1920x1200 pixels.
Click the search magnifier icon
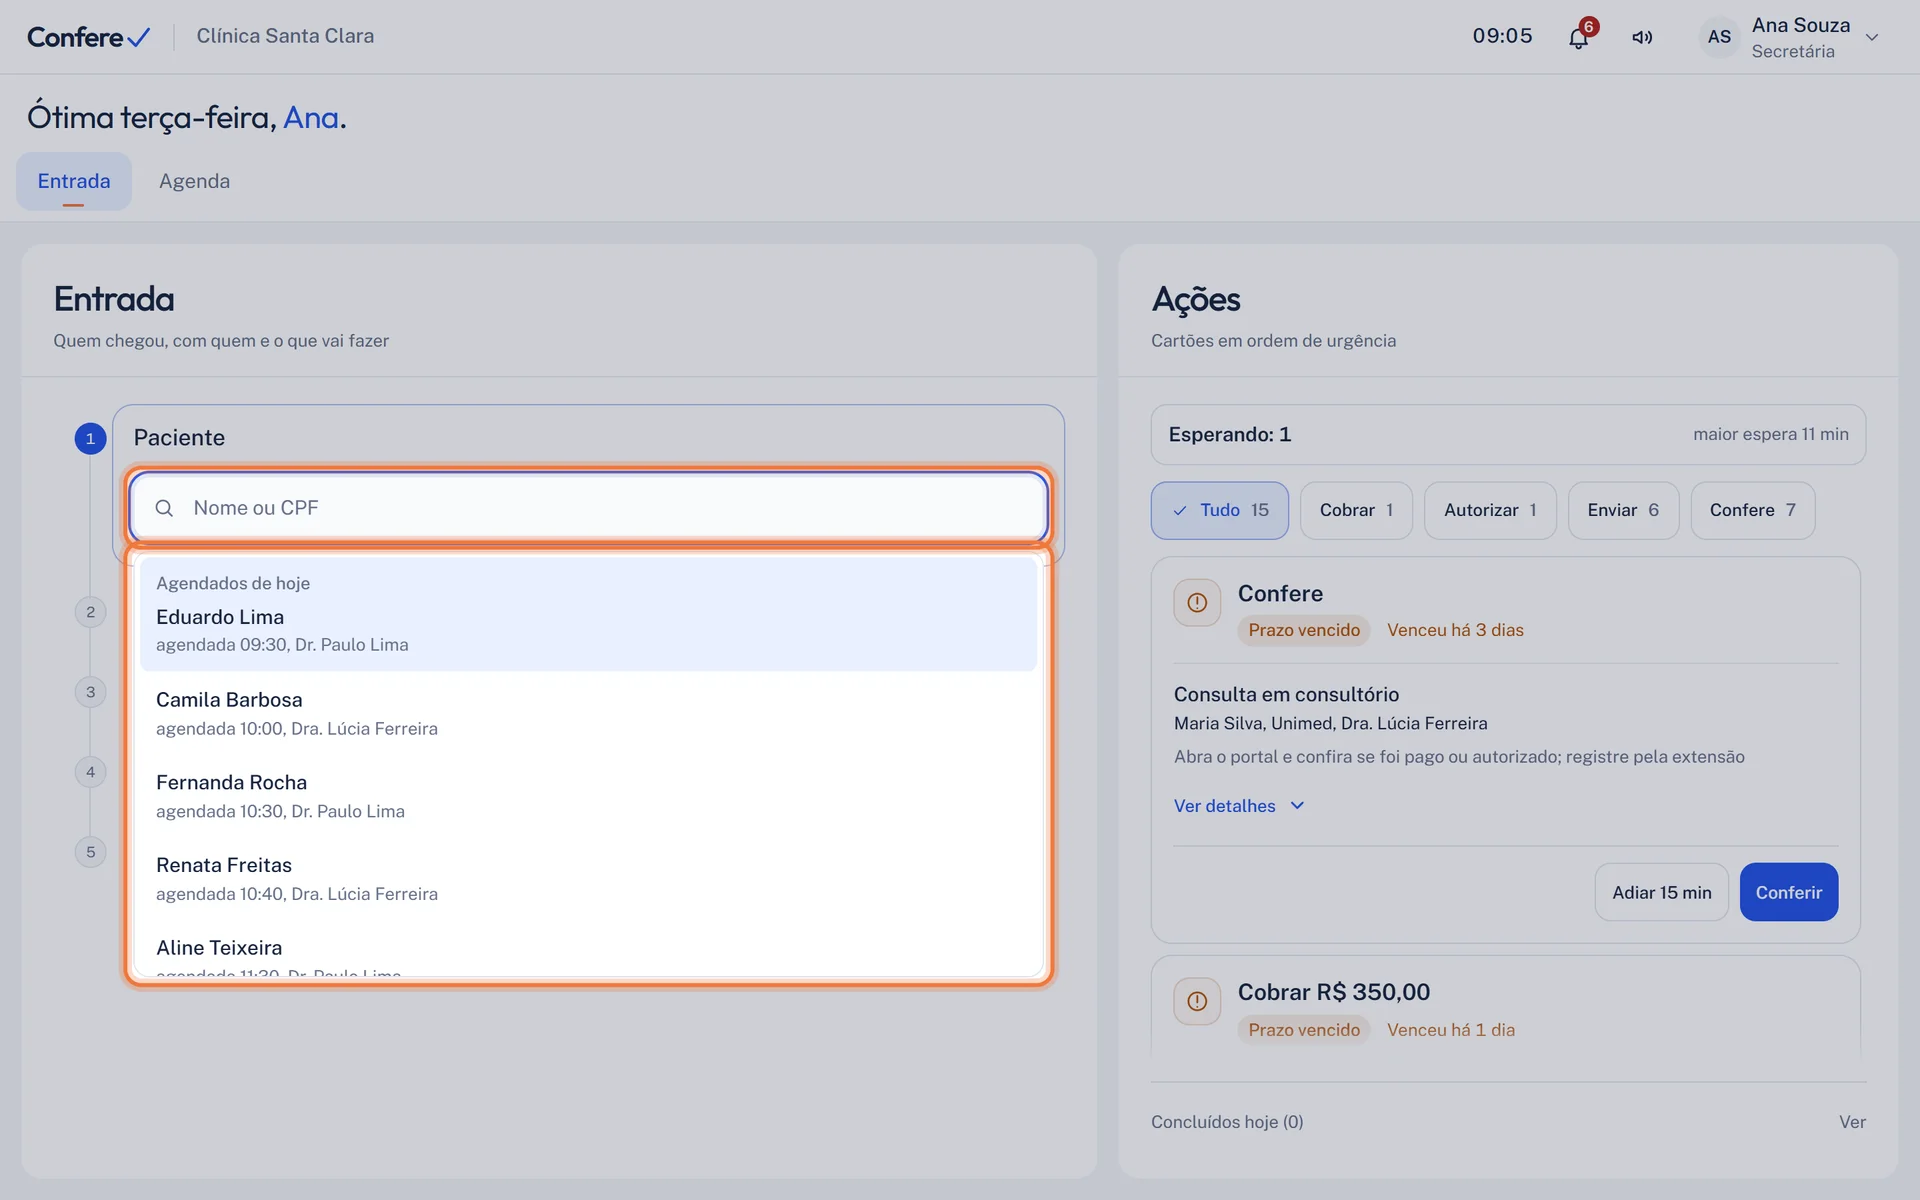pyautogui.click(x=165, y=508)
